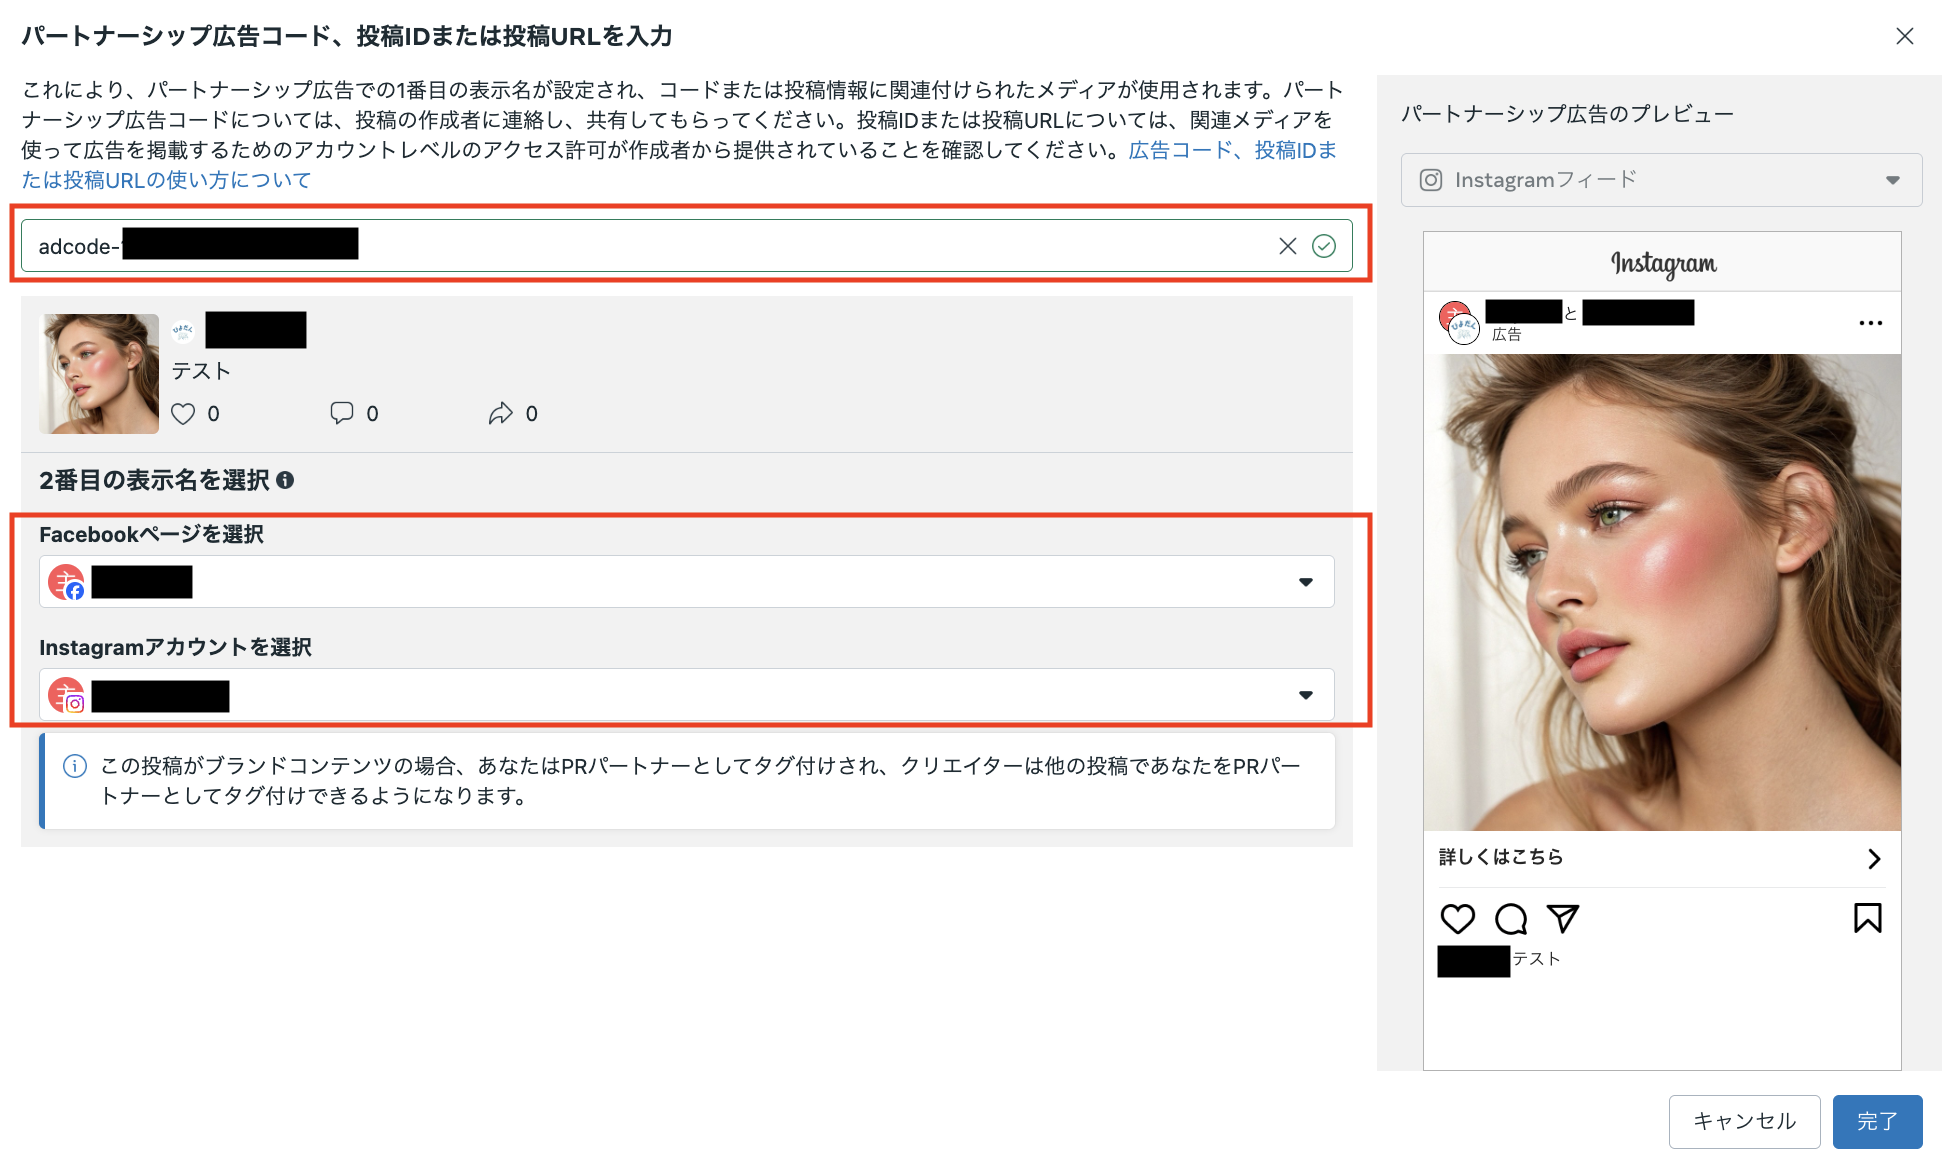This screenshot has width=1942, height=1168.
Task: Click the Instagramアカウントを選択 label
Action: [x=175, y=648]
